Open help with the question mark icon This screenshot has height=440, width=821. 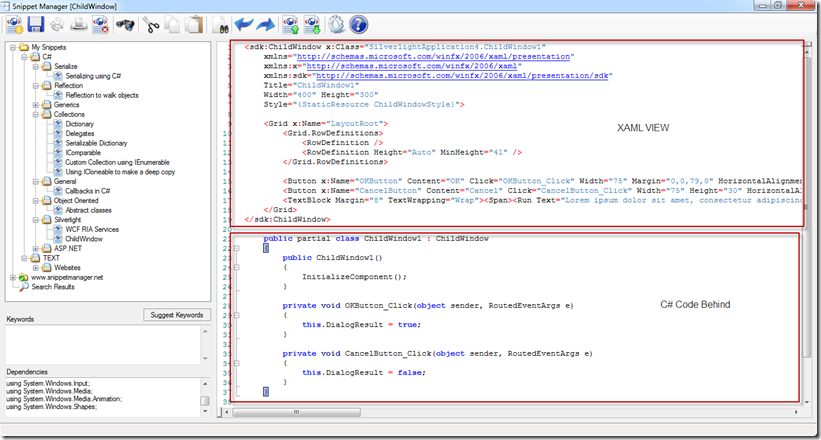click(358, 25)
